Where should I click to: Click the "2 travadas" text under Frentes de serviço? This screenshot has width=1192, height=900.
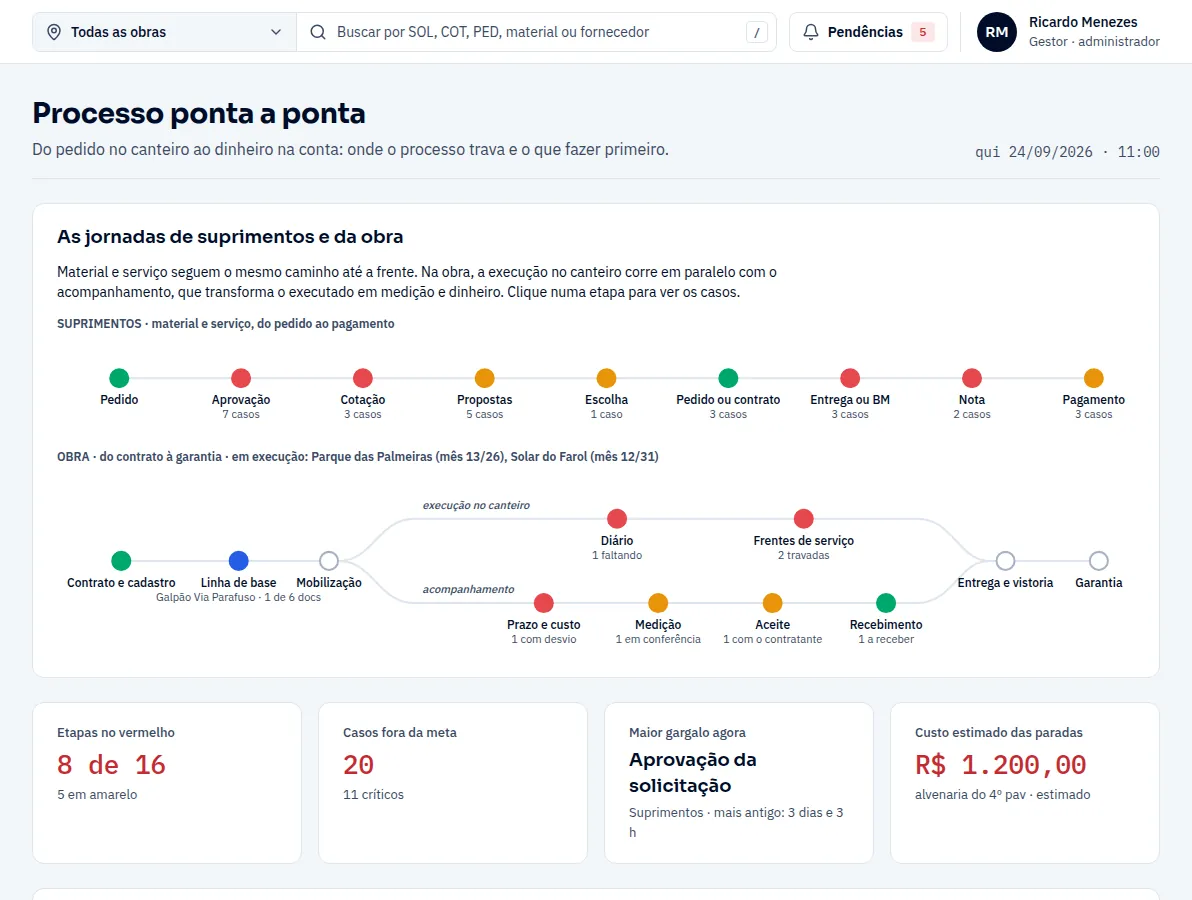[x=804, y=556]
